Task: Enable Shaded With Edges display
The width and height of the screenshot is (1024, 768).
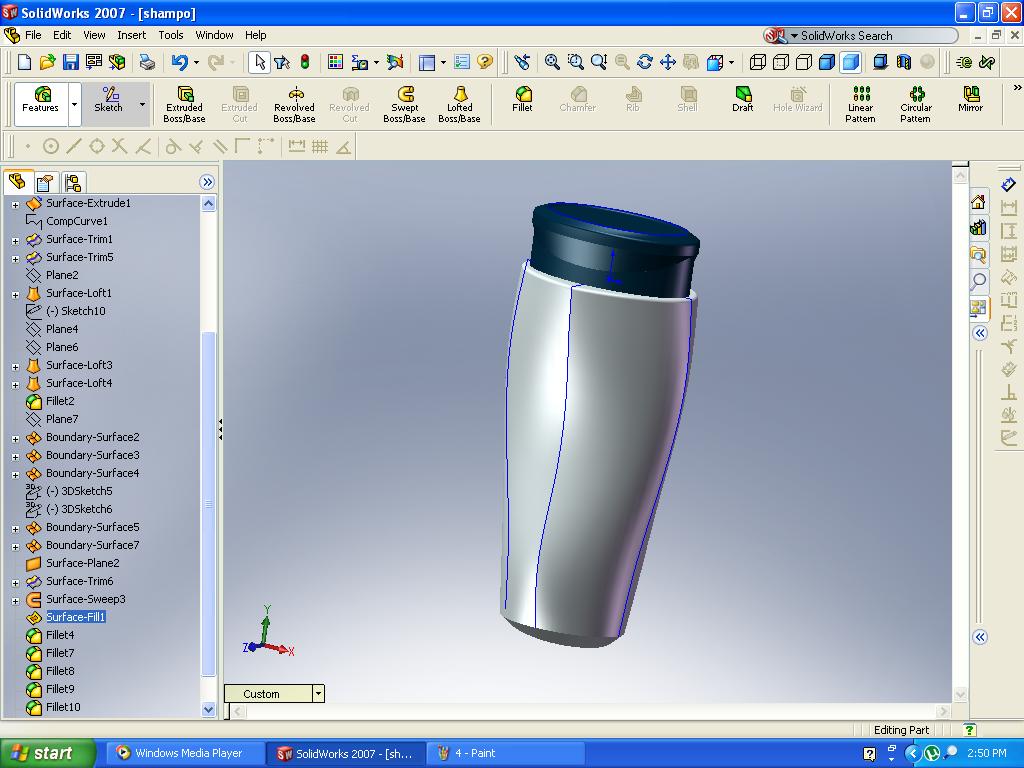Action: pyautogui.click(x=827, y=62)
